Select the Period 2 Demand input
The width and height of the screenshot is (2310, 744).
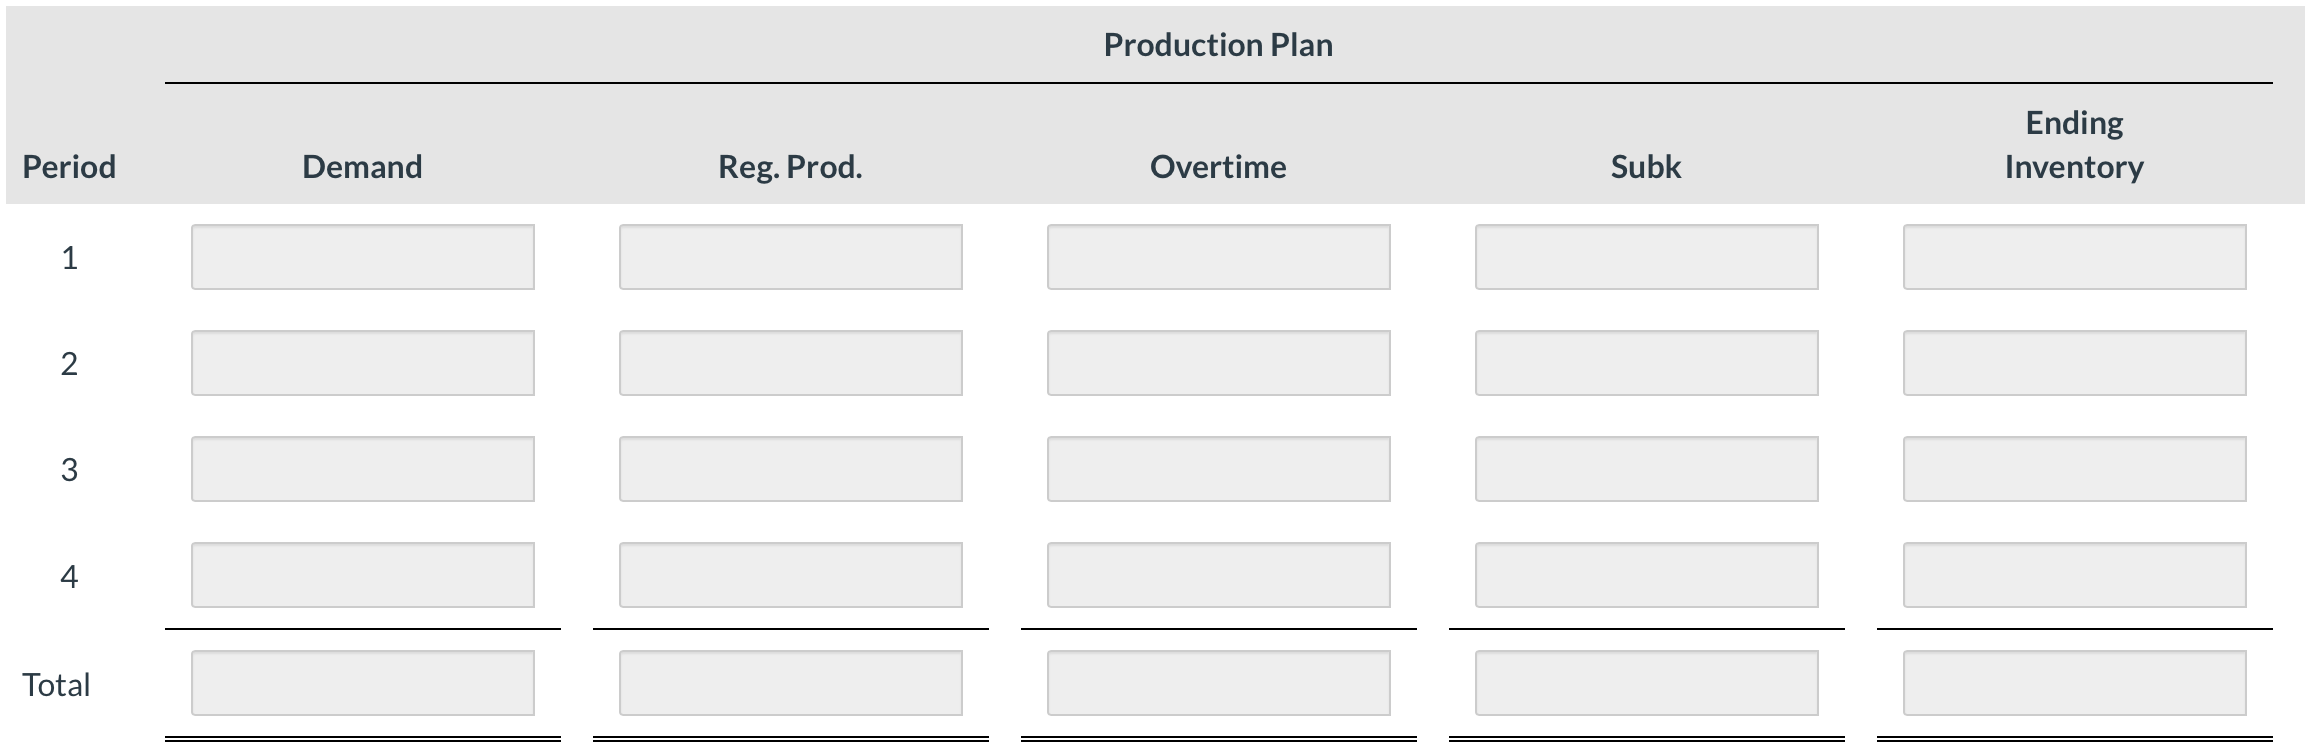(362, 363)
